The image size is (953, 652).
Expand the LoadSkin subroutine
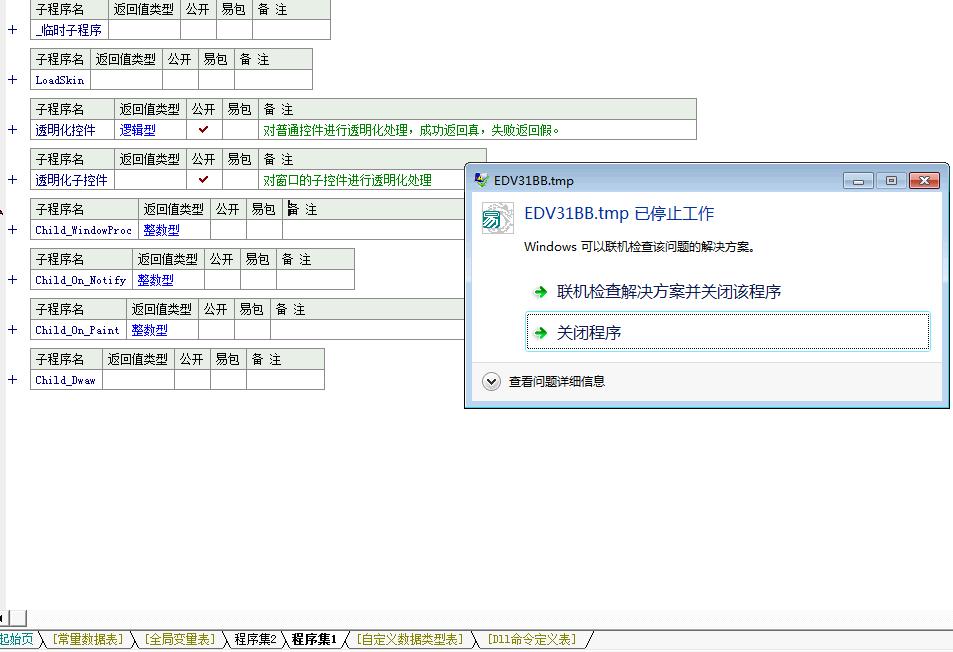(12, 79)
